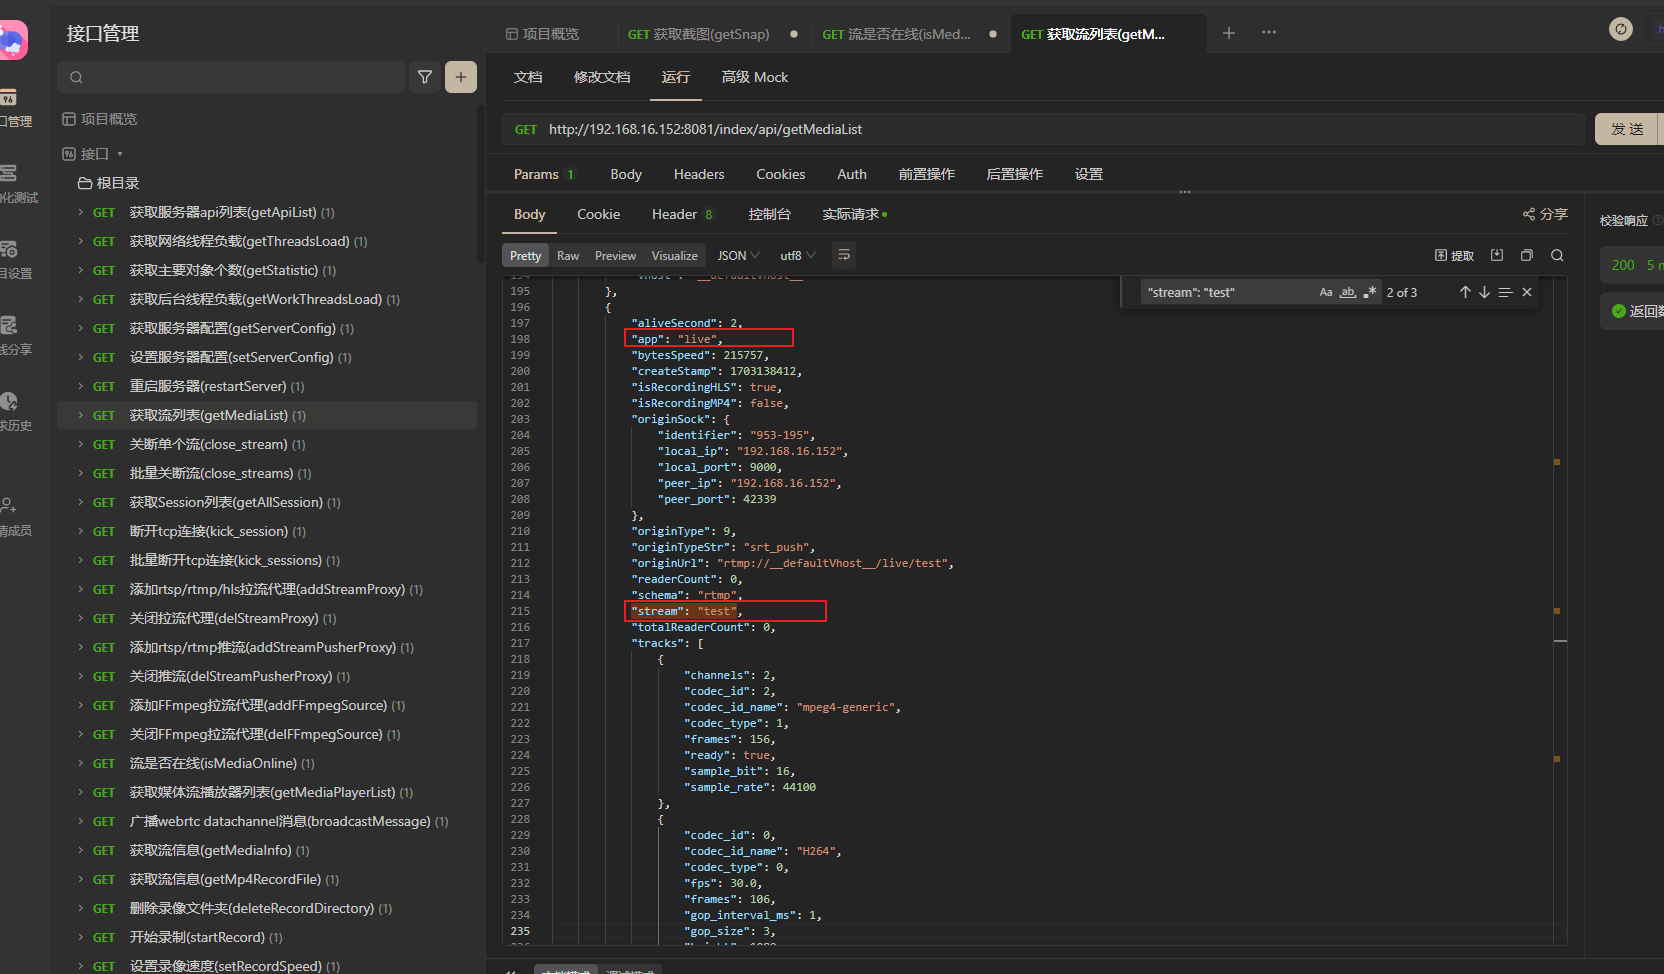Switch response view to Pretty

point(525,255)
